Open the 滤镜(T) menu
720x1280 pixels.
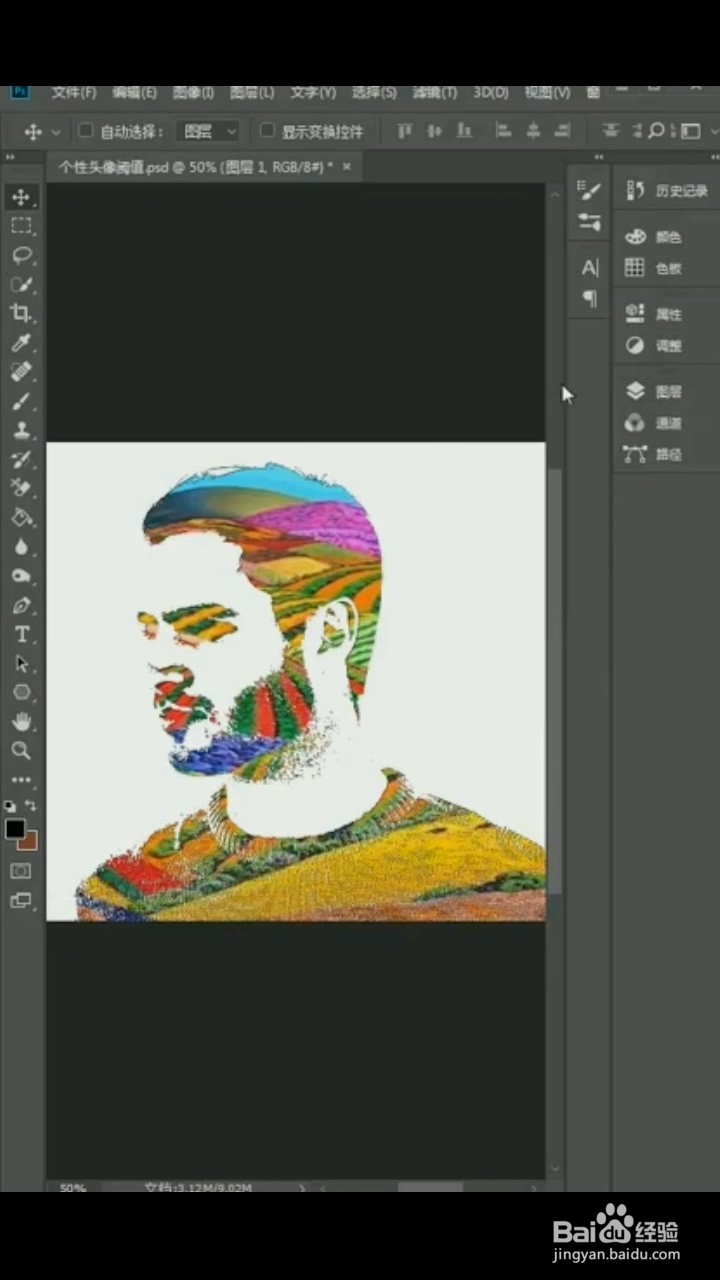434,92
